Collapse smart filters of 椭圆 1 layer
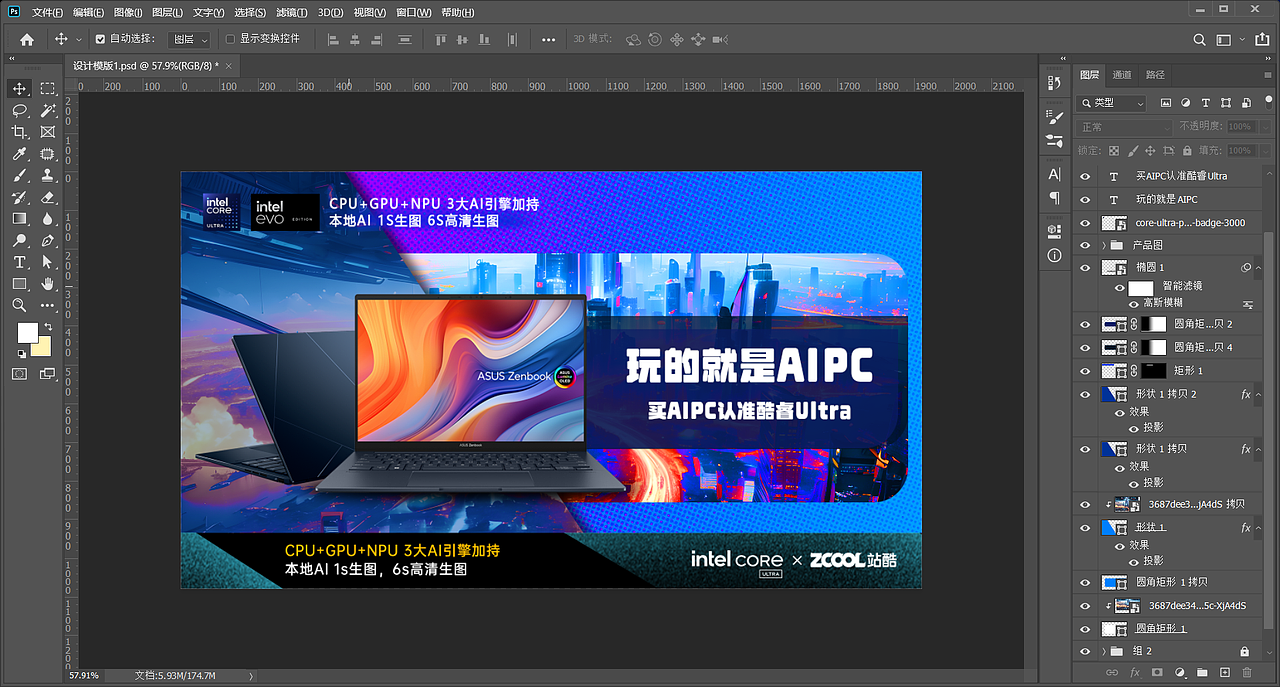Screen dimensions: 1280x687 pyautogui.click(x=1259, y=268)
